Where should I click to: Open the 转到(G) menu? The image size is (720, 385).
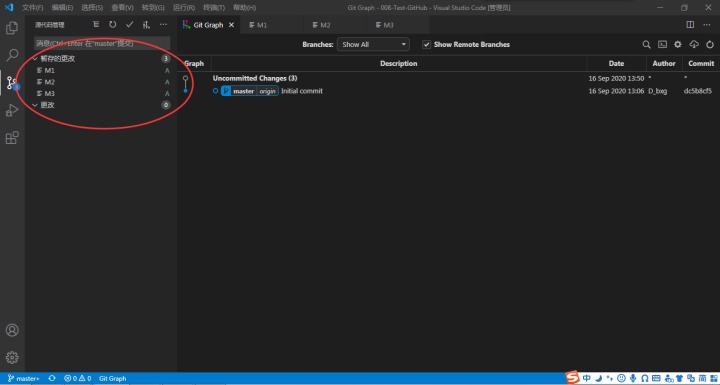pyautogui.click(x=153, y=8)
